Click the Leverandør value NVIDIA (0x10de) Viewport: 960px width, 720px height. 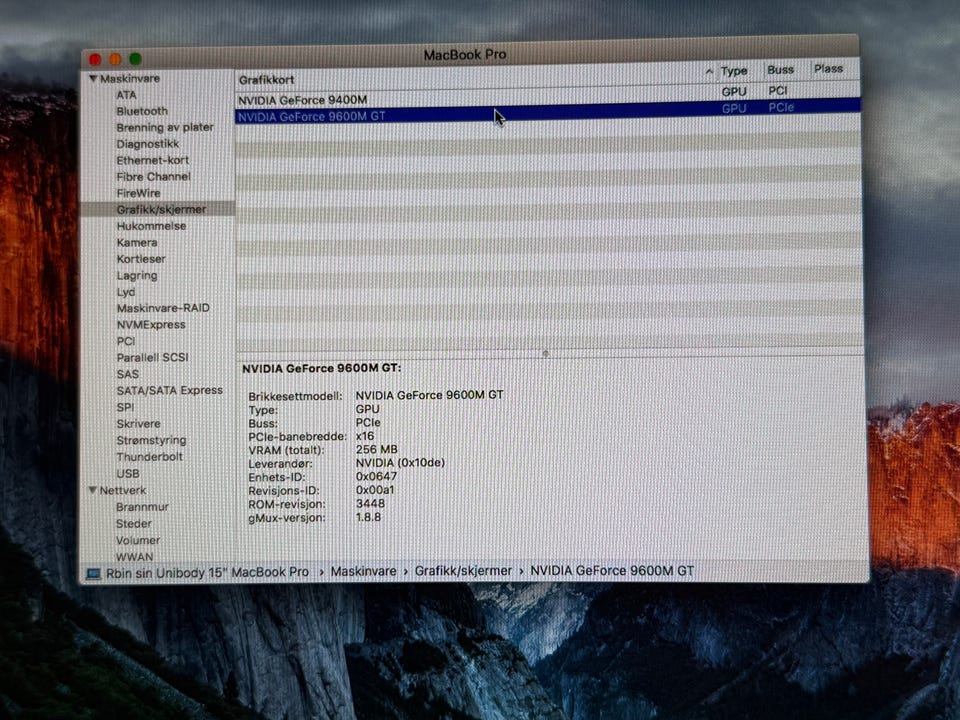point(400,463)
